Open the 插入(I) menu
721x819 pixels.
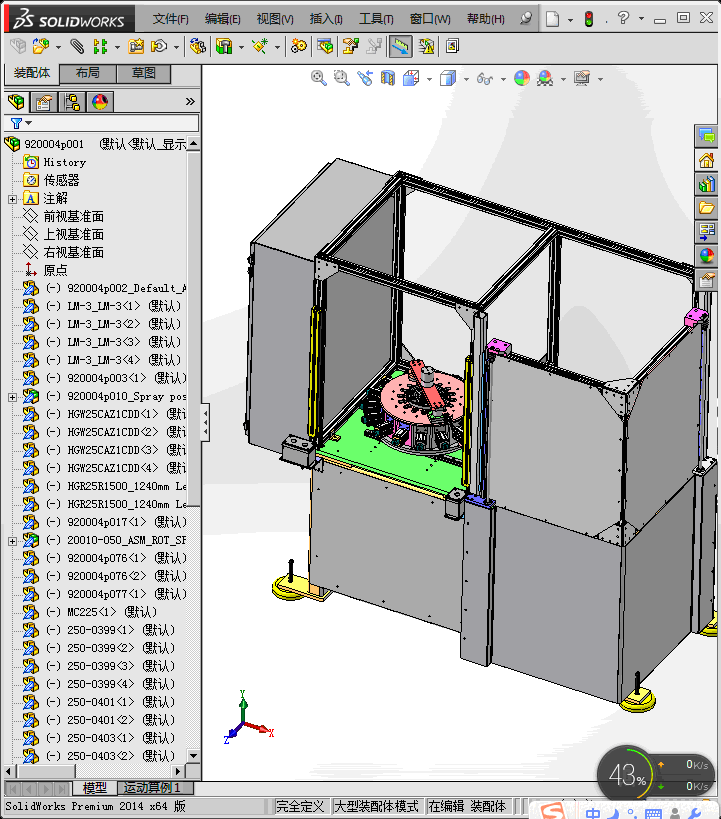[x=326, y=19]
